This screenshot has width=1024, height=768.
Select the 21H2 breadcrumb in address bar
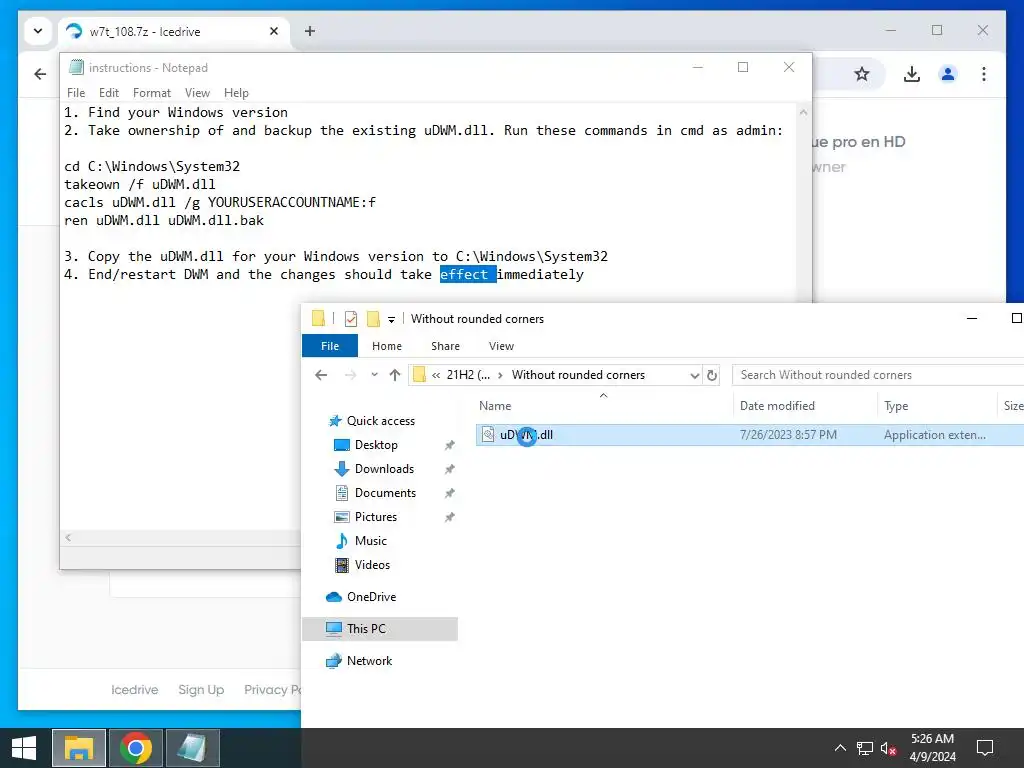point(468,375)
